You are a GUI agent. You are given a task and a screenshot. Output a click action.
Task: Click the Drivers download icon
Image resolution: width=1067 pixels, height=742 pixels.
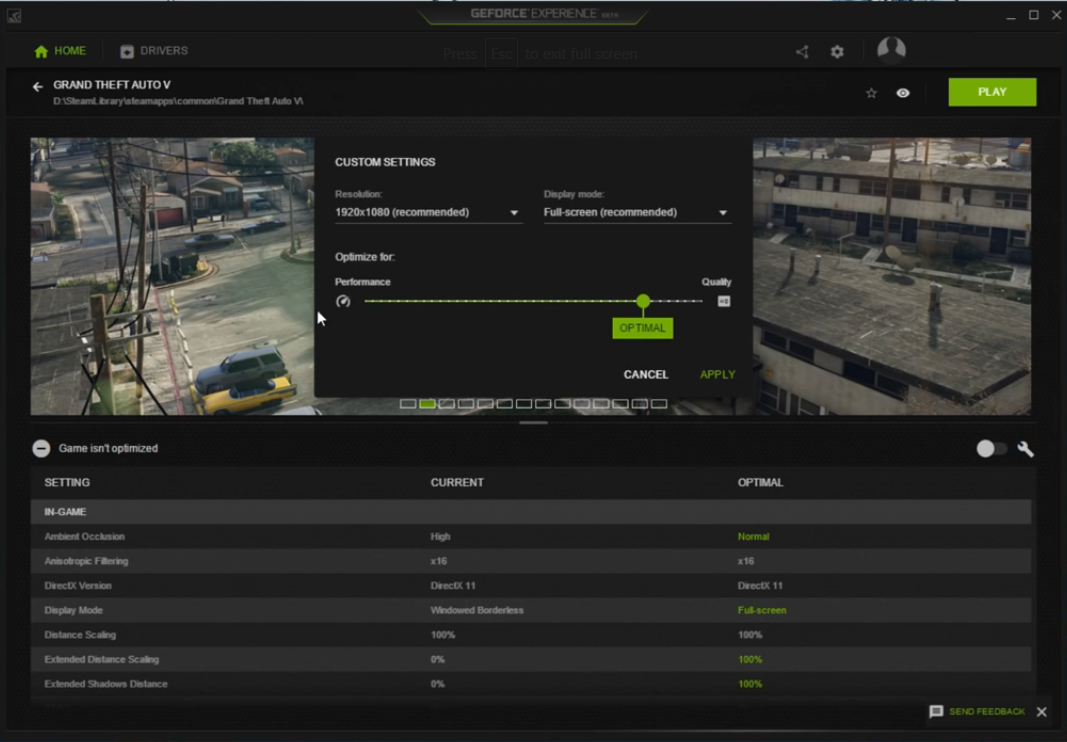tap(127, 51)
